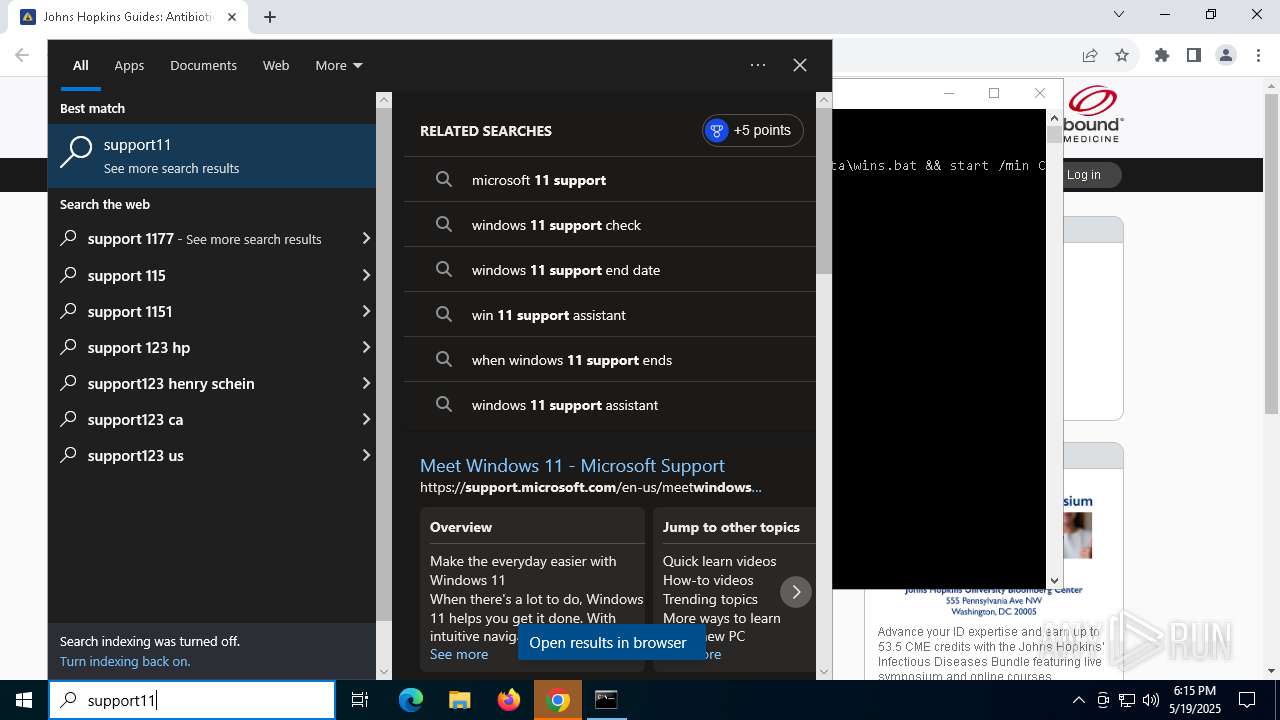
Task: Select the Web search filter tab
Action: pos(276,65)
